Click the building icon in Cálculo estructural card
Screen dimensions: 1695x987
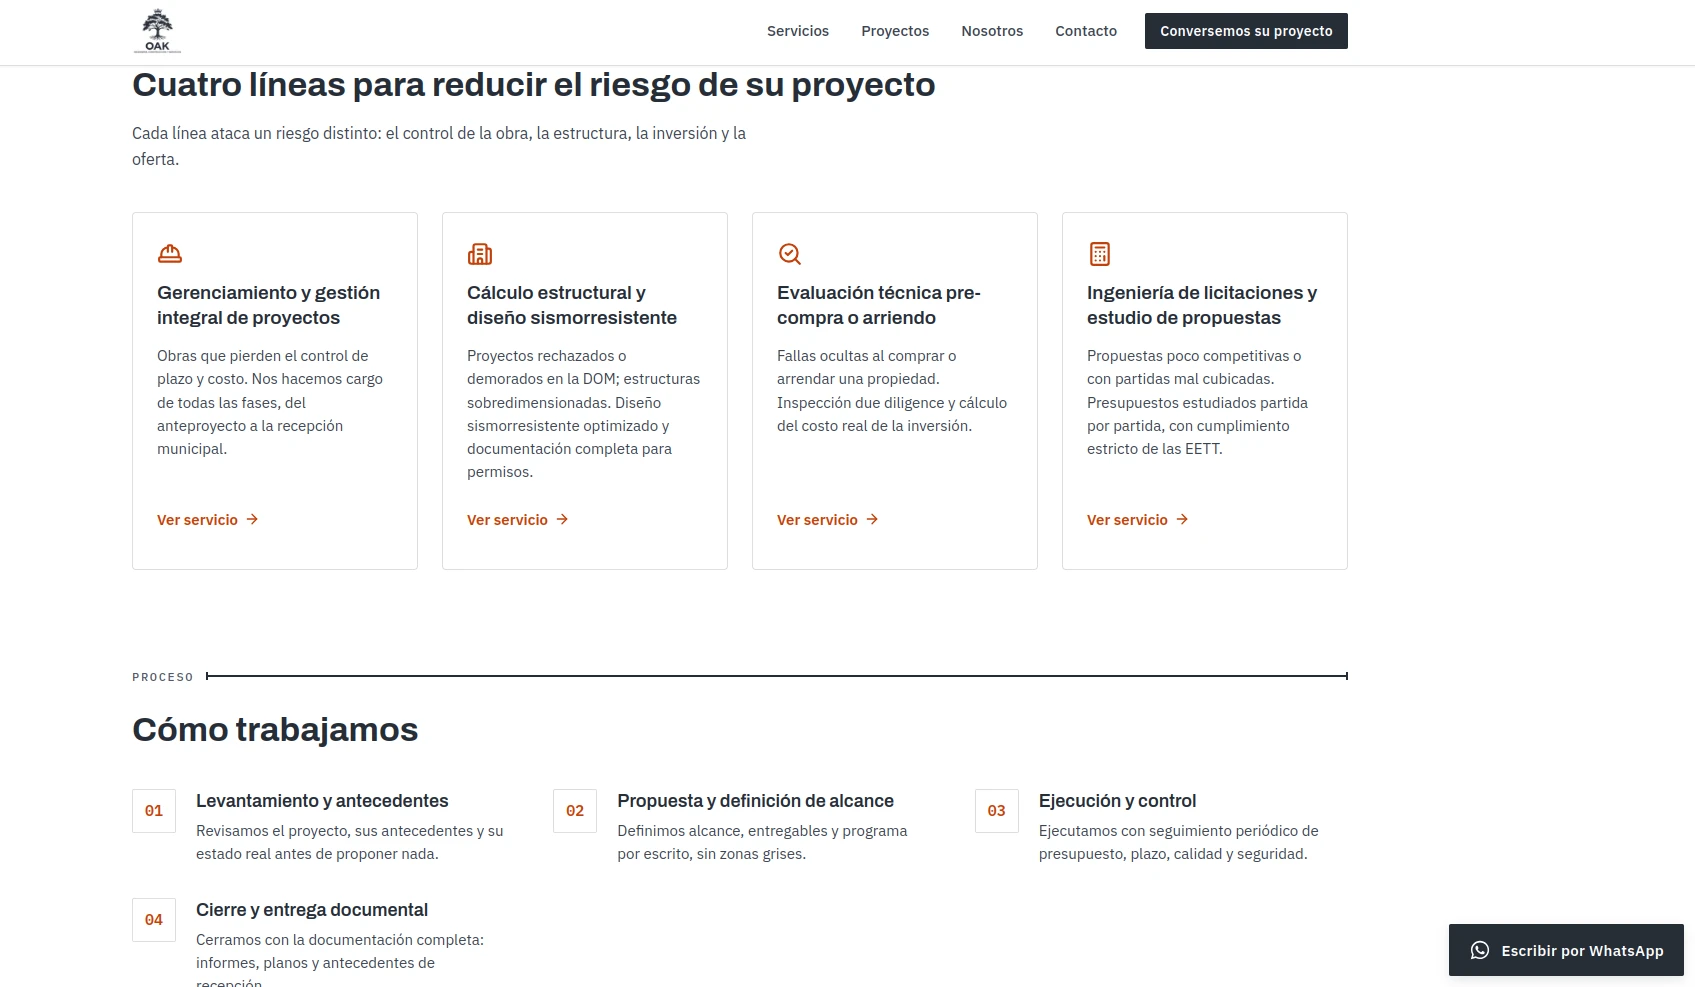[480, 254]
